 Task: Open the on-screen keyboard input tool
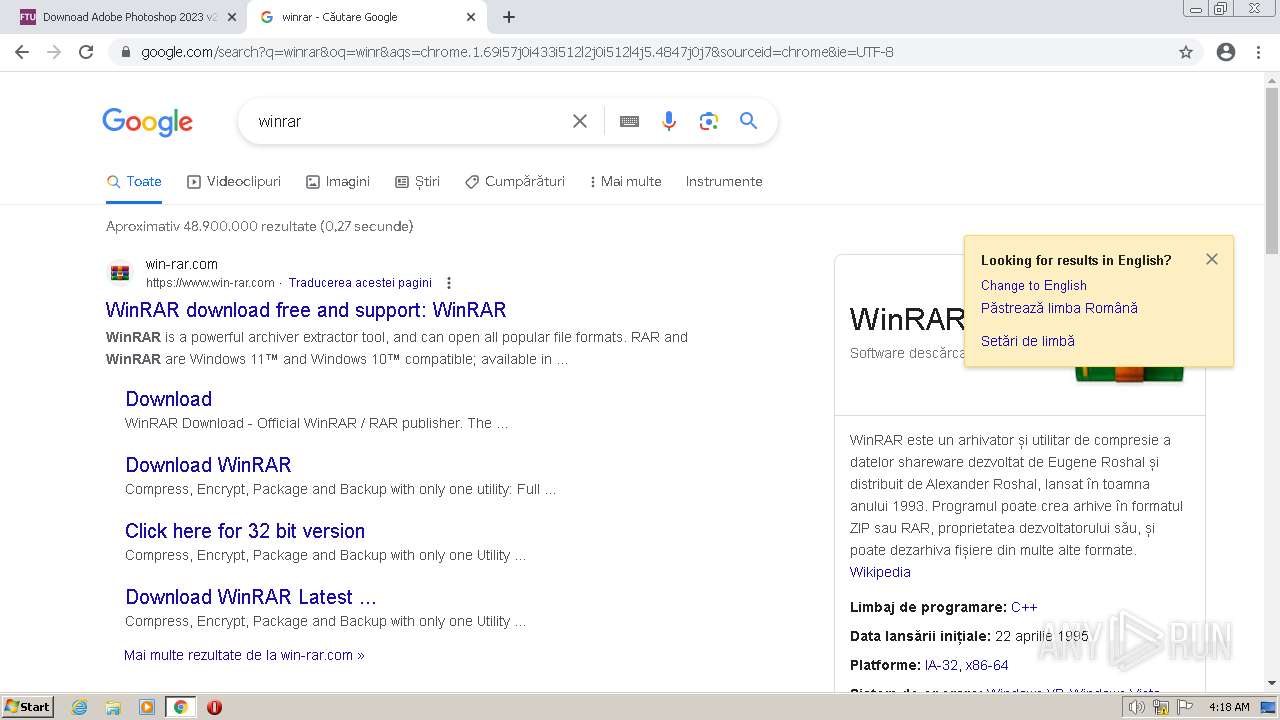click(629, 121)
